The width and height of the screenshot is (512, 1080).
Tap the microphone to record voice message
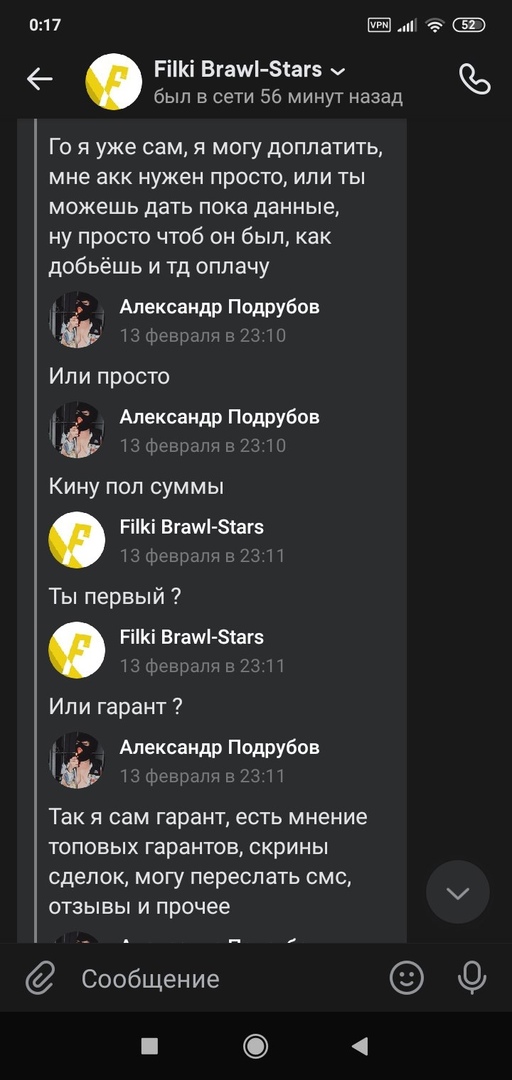(472, 977)
